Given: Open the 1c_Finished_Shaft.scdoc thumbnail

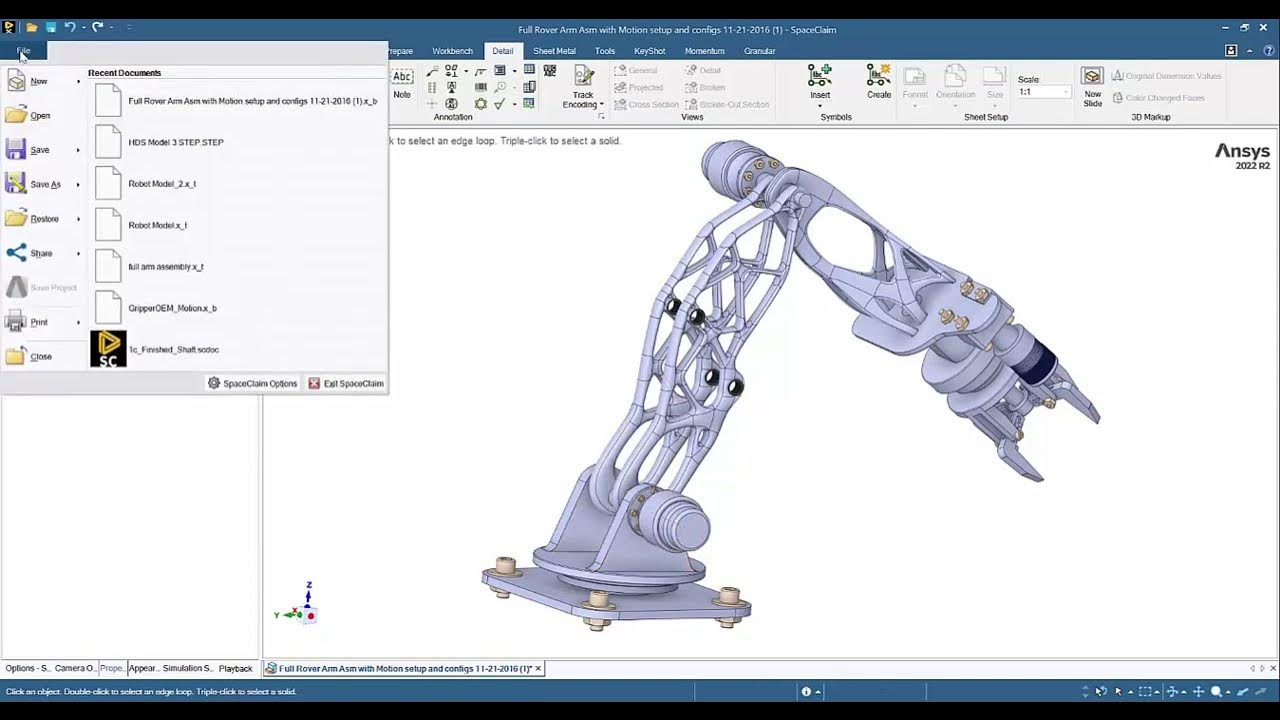Looking at the screenshot, I should [108, 349].
